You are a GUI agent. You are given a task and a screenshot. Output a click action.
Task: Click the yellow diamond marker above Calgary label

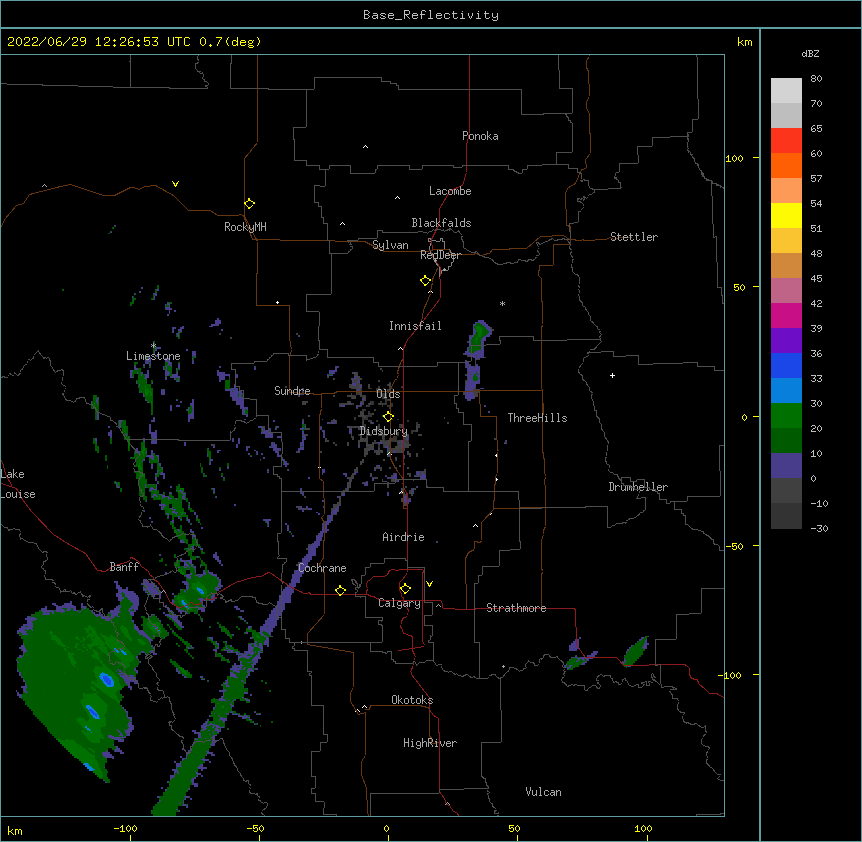[405, 589]
